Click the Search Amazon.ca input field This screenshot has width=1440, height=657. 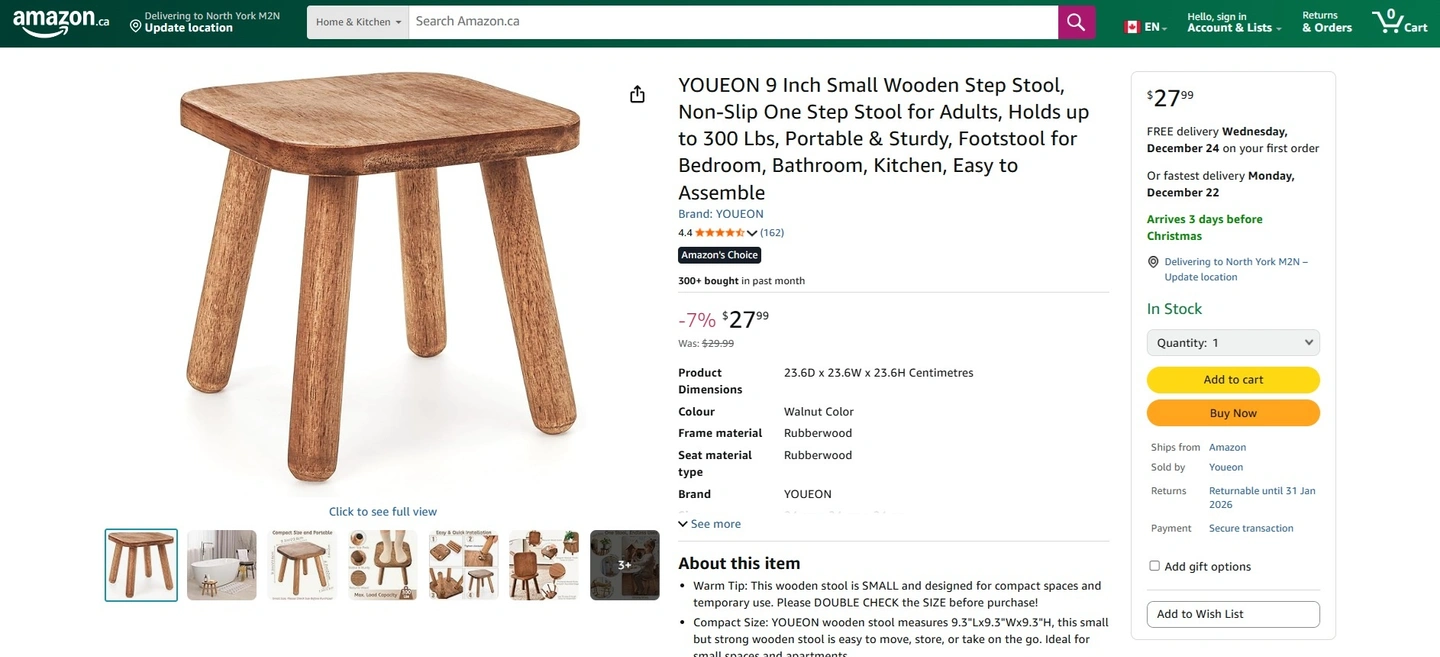pos(733,22)
